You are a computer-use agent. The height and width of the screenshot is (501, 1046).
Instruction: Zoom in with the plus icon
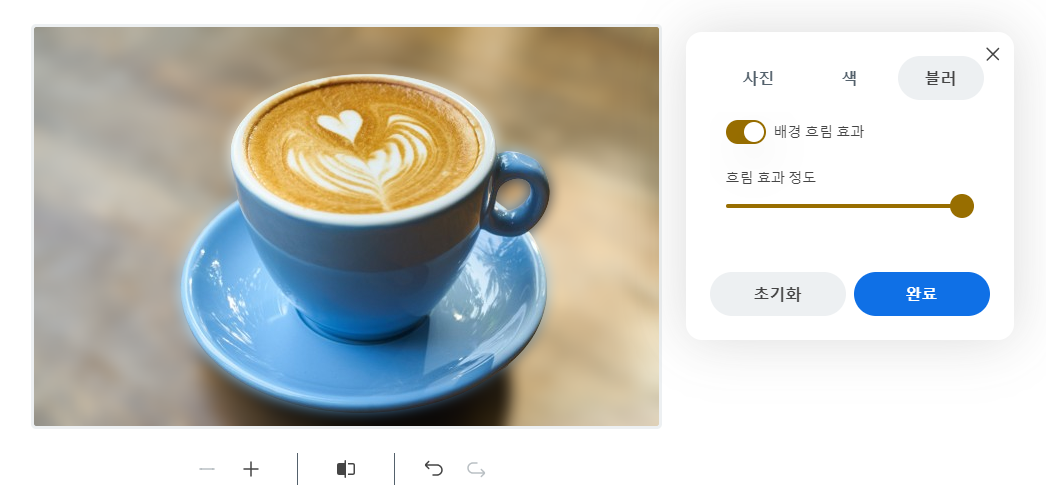click(251, 470)
